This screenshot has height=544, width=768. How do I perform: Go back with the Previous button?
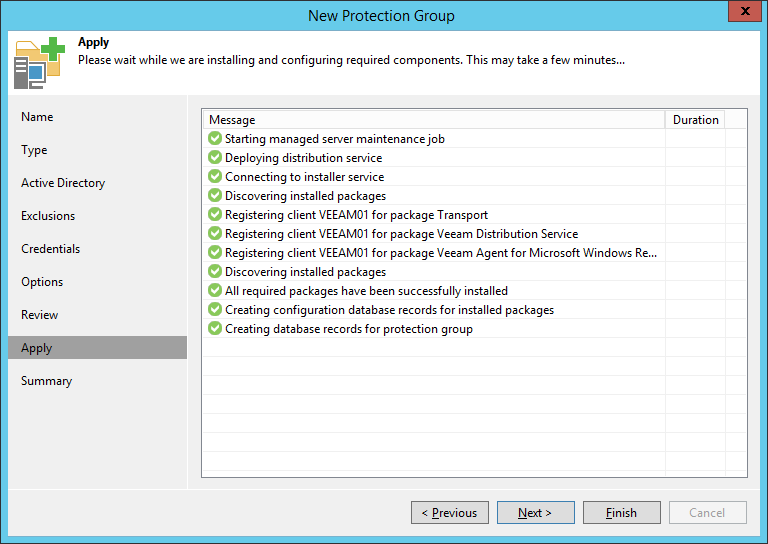coord(449,513)
